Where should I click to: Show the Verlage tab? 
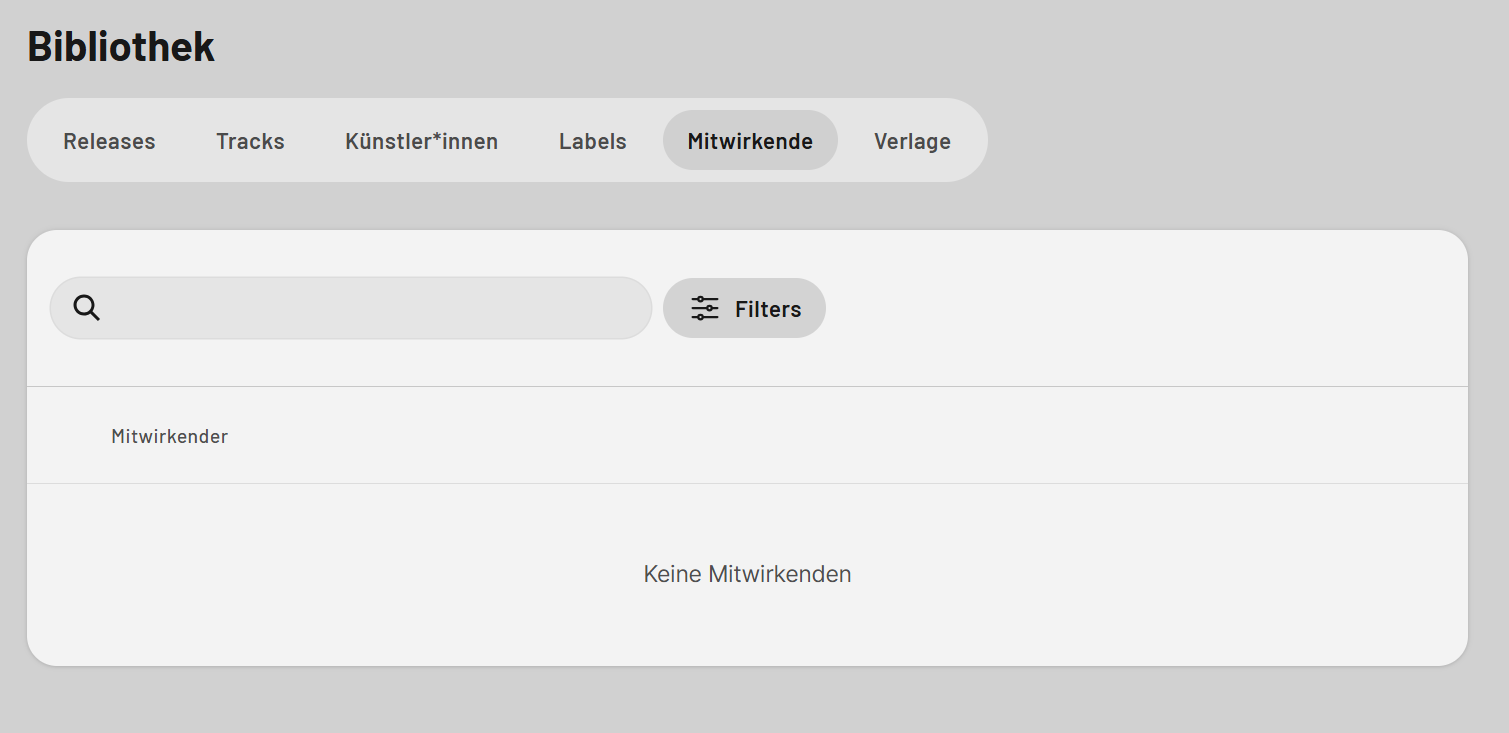click(x=912, y=141)
